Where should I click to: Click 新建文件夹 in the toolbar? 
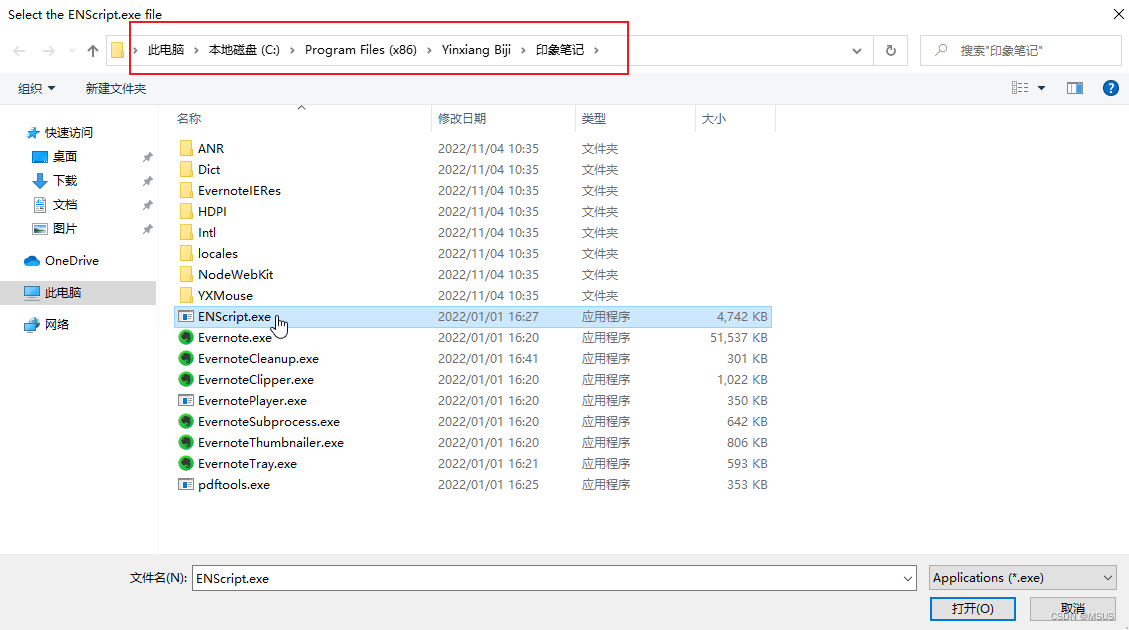click(x=115, y=89)
